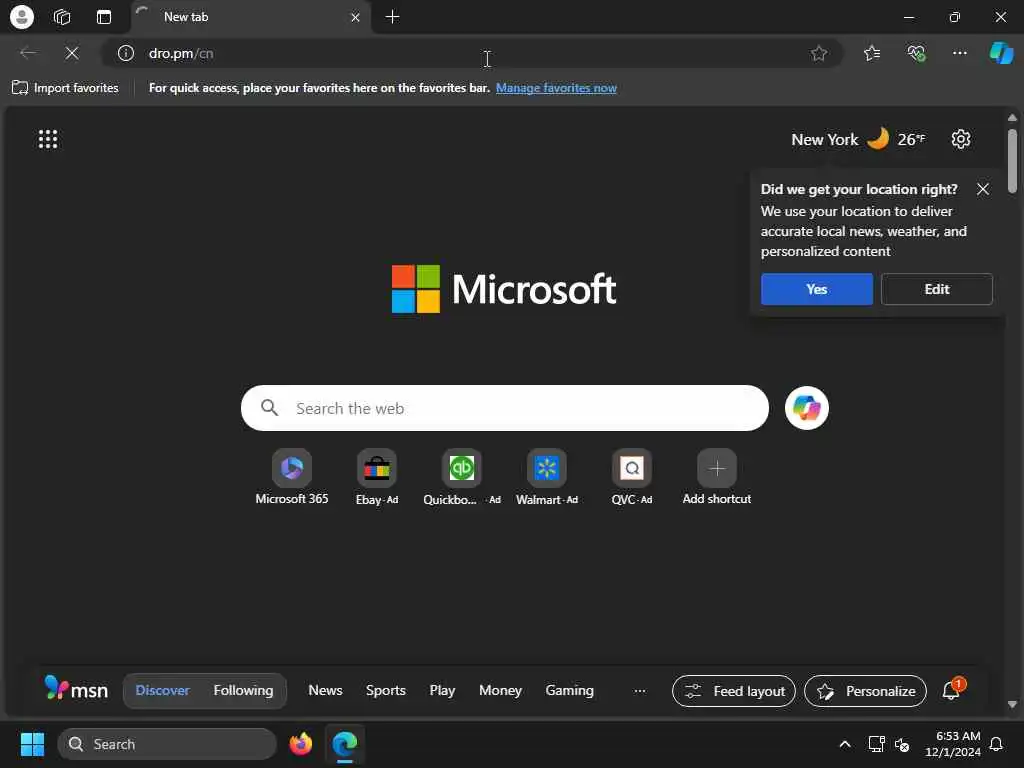The image size is (1024, 768).
Task: Click the muted volume tray icon
Action: 902,744
